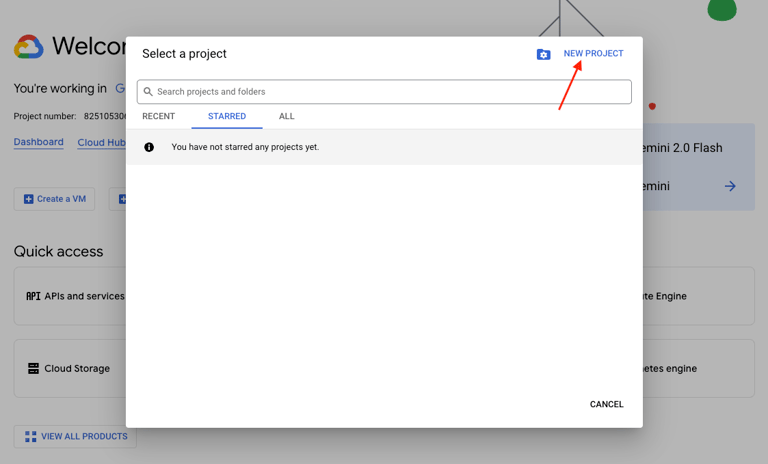This screenshot has height=464, width=768.
Task: Click the arrow icon on the Gemini card
Action: (730, 186)
